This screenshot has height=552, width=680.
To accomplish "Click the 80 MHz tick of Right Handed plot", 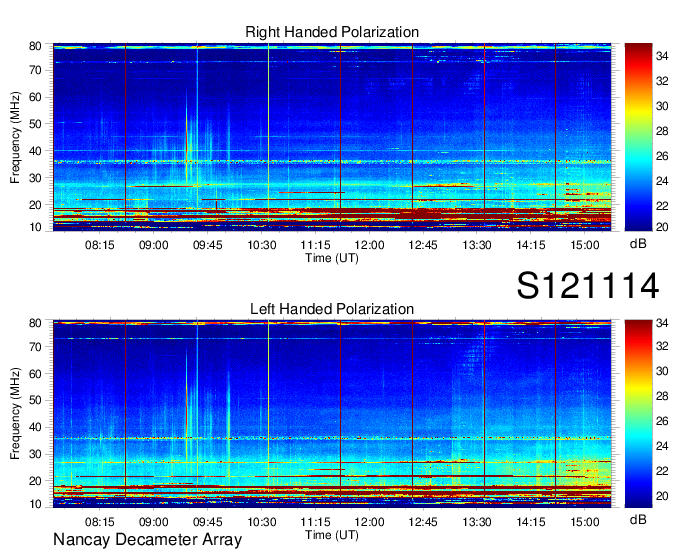I will pyautogui.click(x=35, y=46).
